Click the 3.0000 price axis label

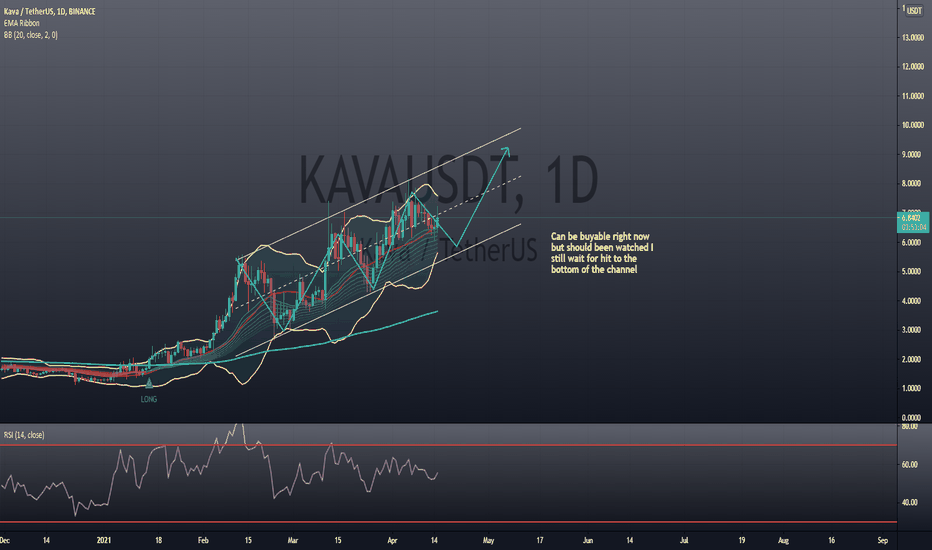[912, 330]
